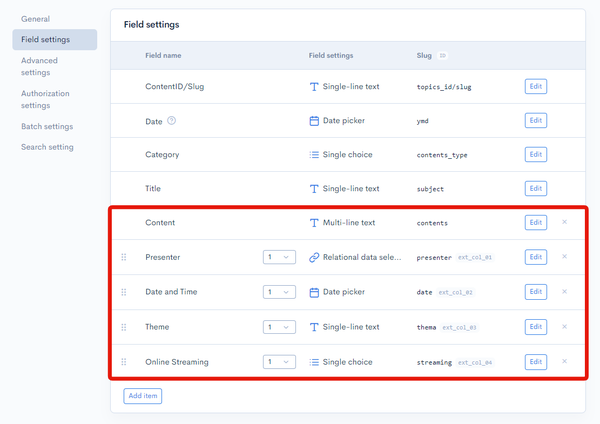Grab the drag handle for Presenter
Viewport: 600px width, 424px height.
pyautogui.click(x=124, y=257)
